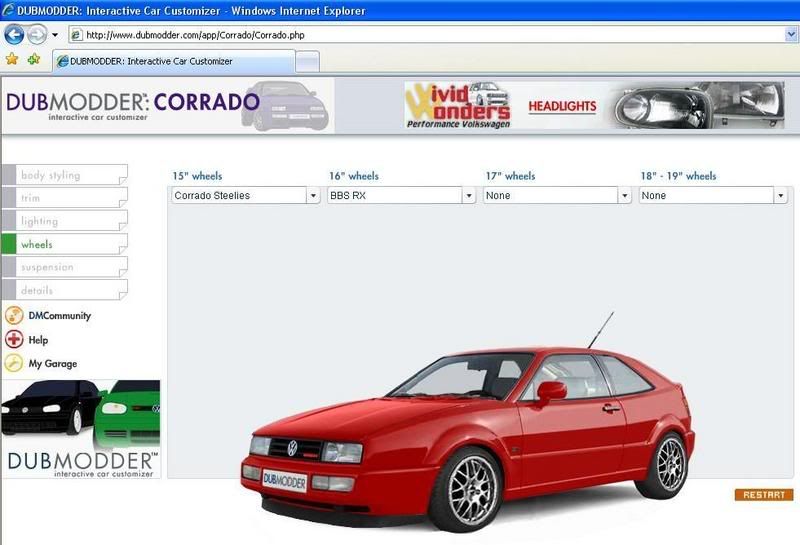This screenshot has width=800, height=545.
Task: Click the browser Forward arrow button
Action: click(37, 35)
